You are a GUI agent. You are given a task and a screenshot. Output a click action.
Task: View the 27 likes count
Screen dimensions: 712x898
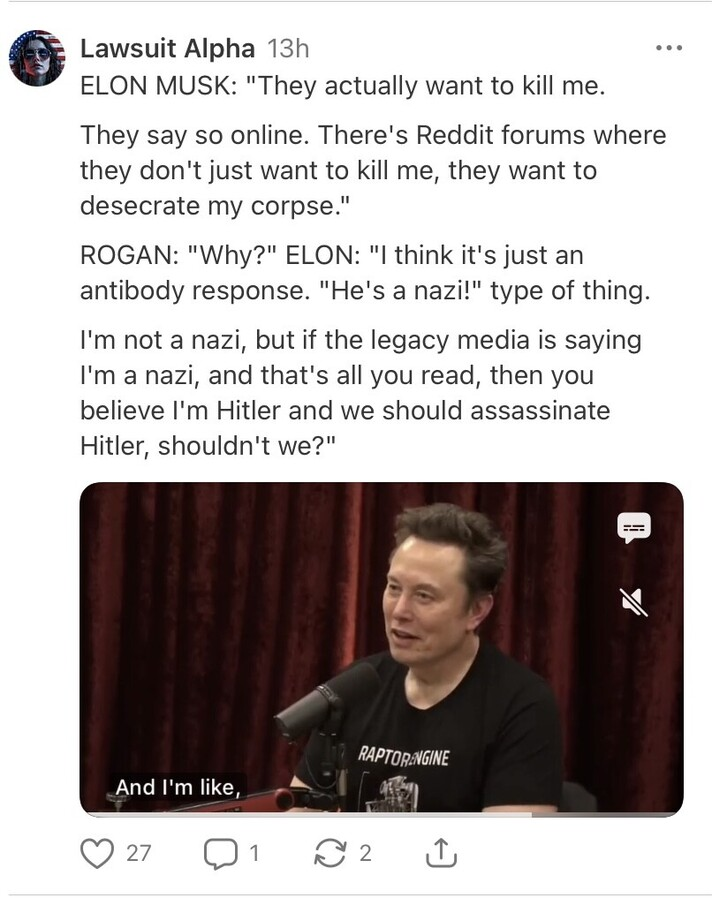click(139, 853)
